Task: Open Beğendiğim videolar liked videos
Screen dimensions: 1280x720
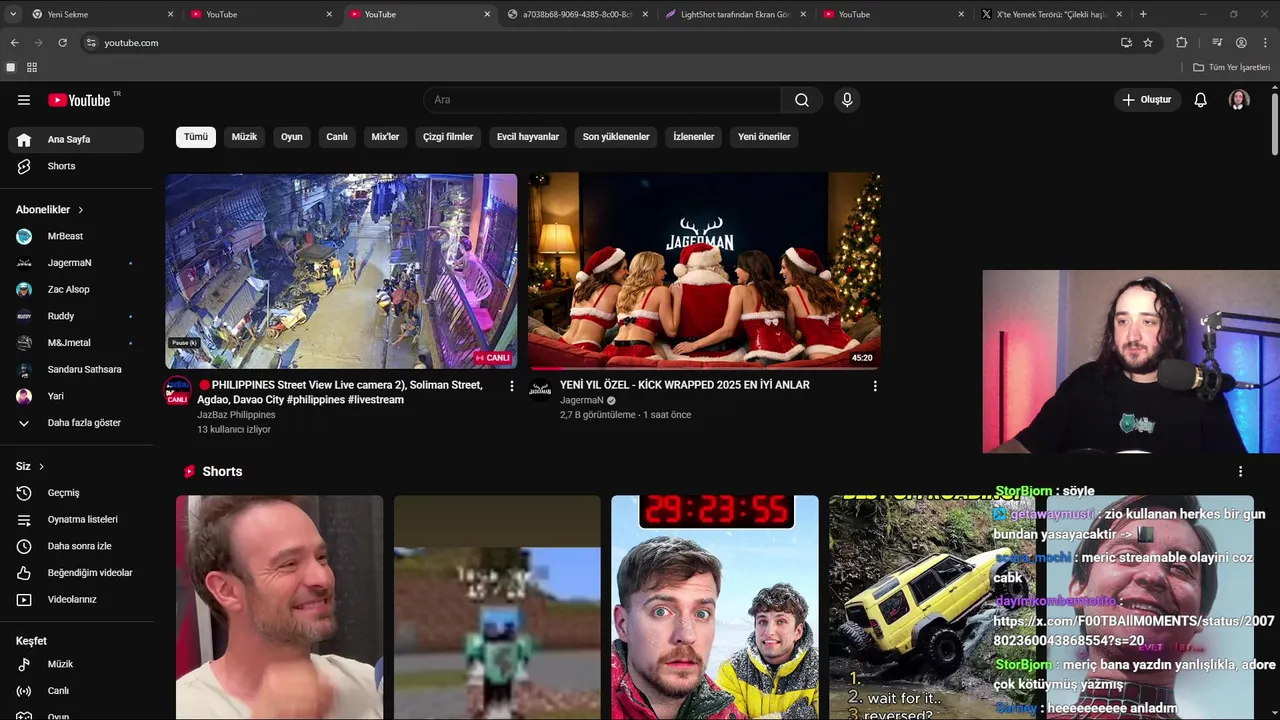Action: (76, 573)
